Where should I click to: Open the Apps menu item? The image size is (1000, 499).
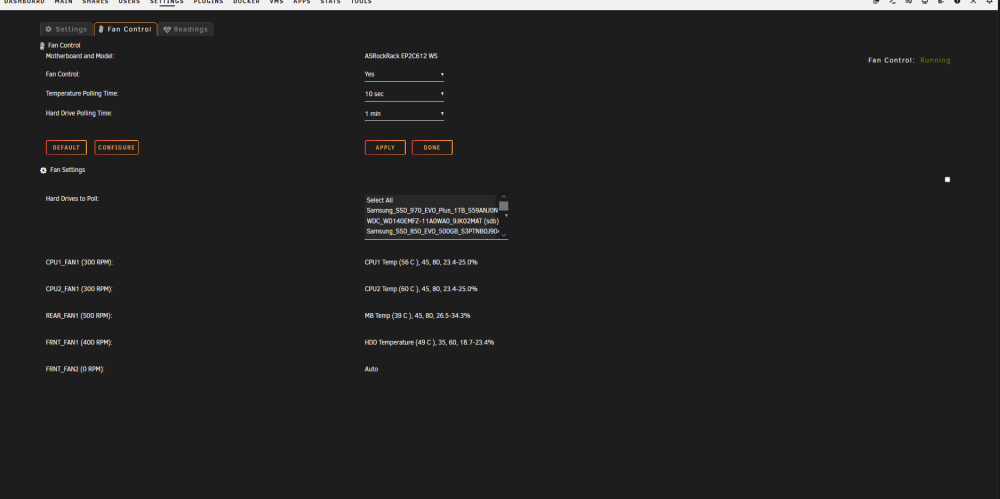302,2
